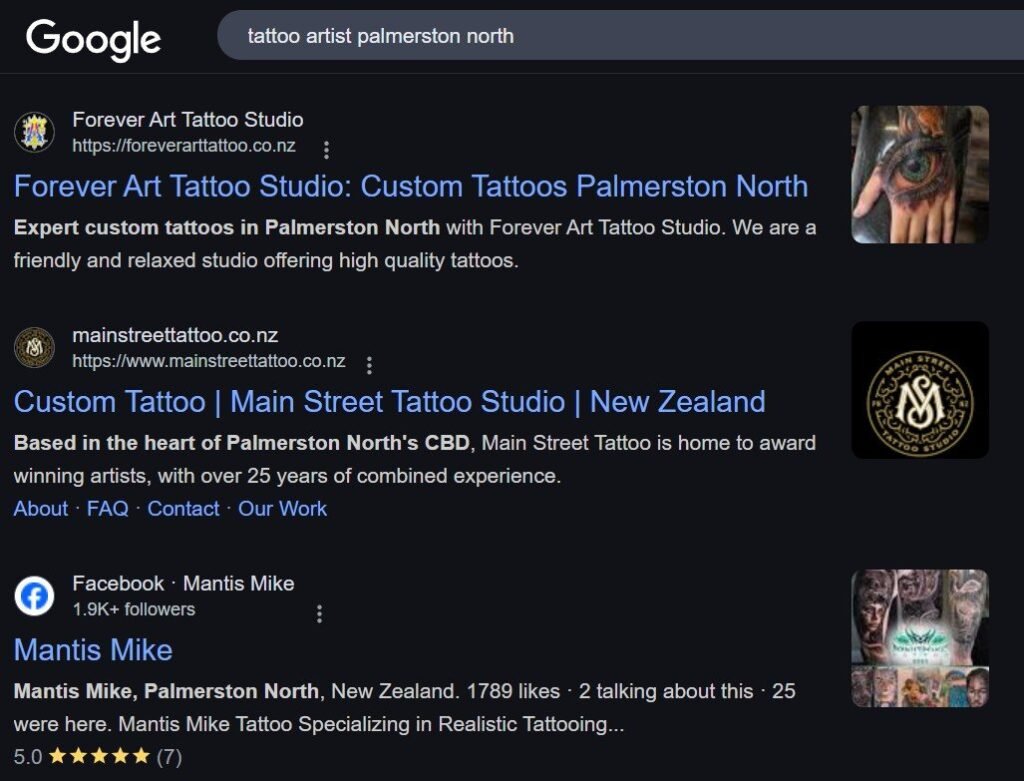Go to Main Street's Contact sitelink
The width and height of the screenshot is (1024, 781).
point(183,508)
